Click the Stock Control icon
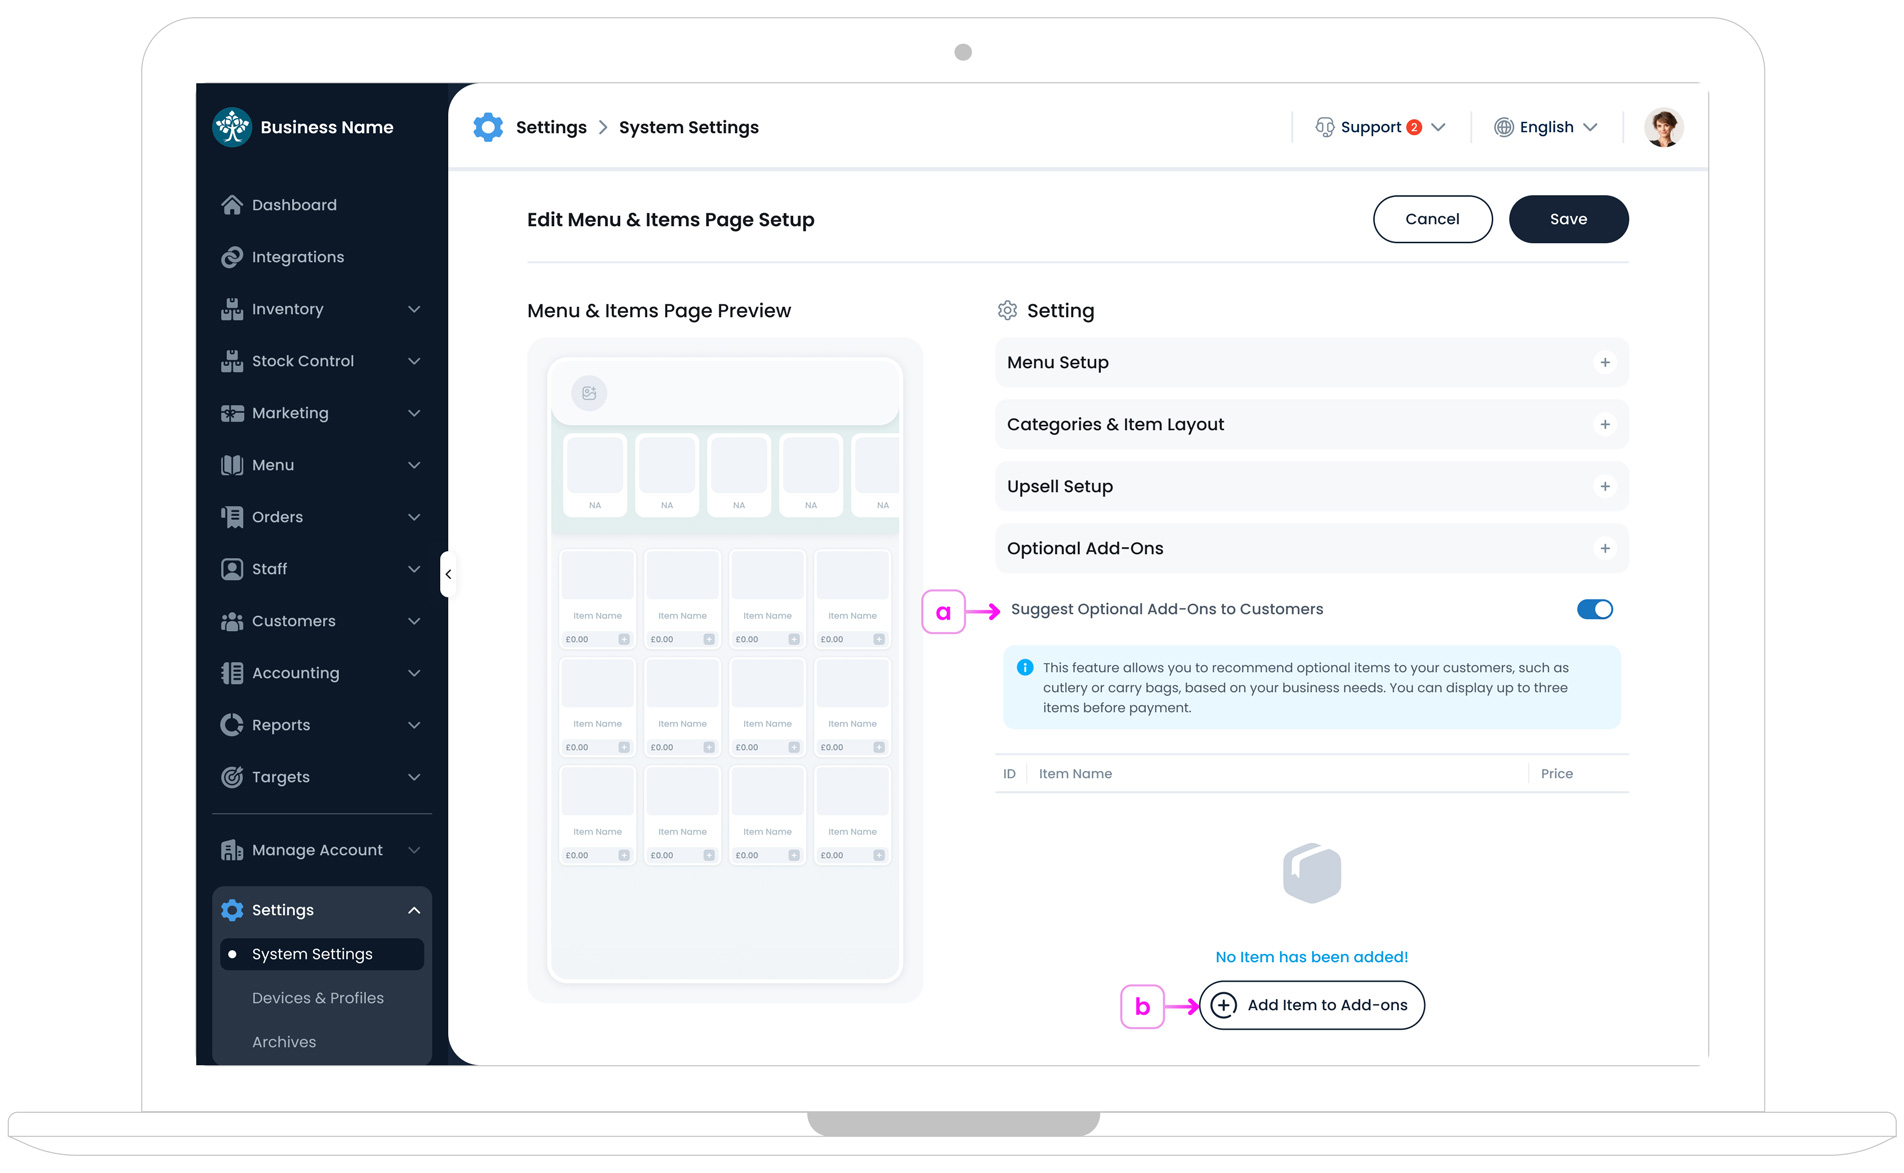Screen dimensions: 1904x1173 click(x=231, y=360)
